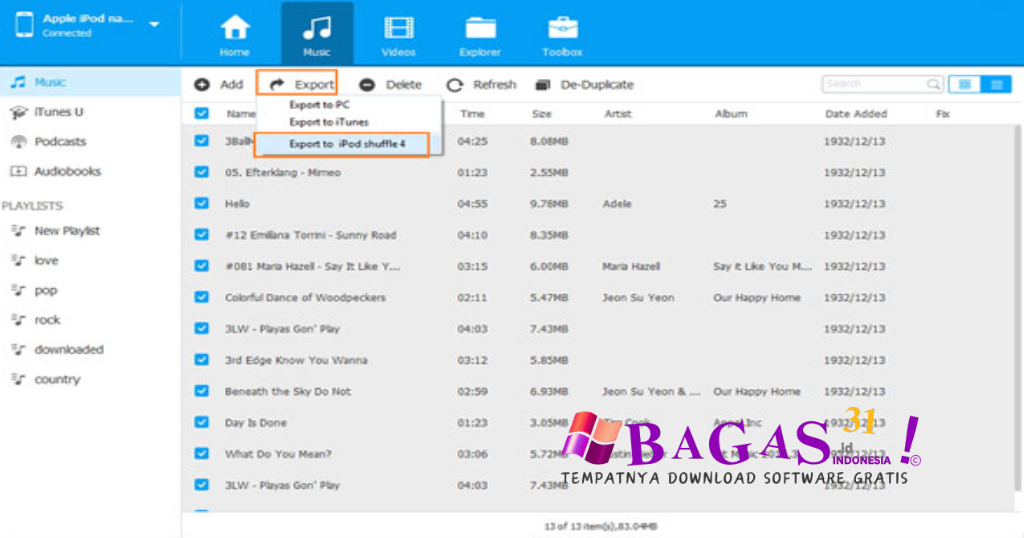Image resolution: width=1024 pixels, height=538 pixels.
Task: Click the De-Duplicate icon
Action: tap(543, 85)
